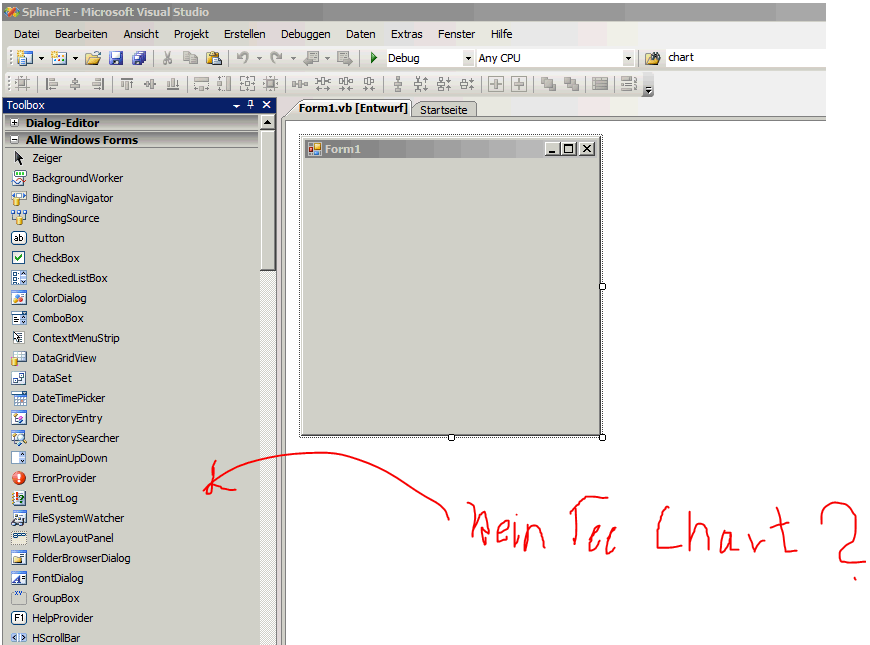Screen dimensions: 870x645
Task: Click the Size to Grid icon
Action: [x=271, y=84]
